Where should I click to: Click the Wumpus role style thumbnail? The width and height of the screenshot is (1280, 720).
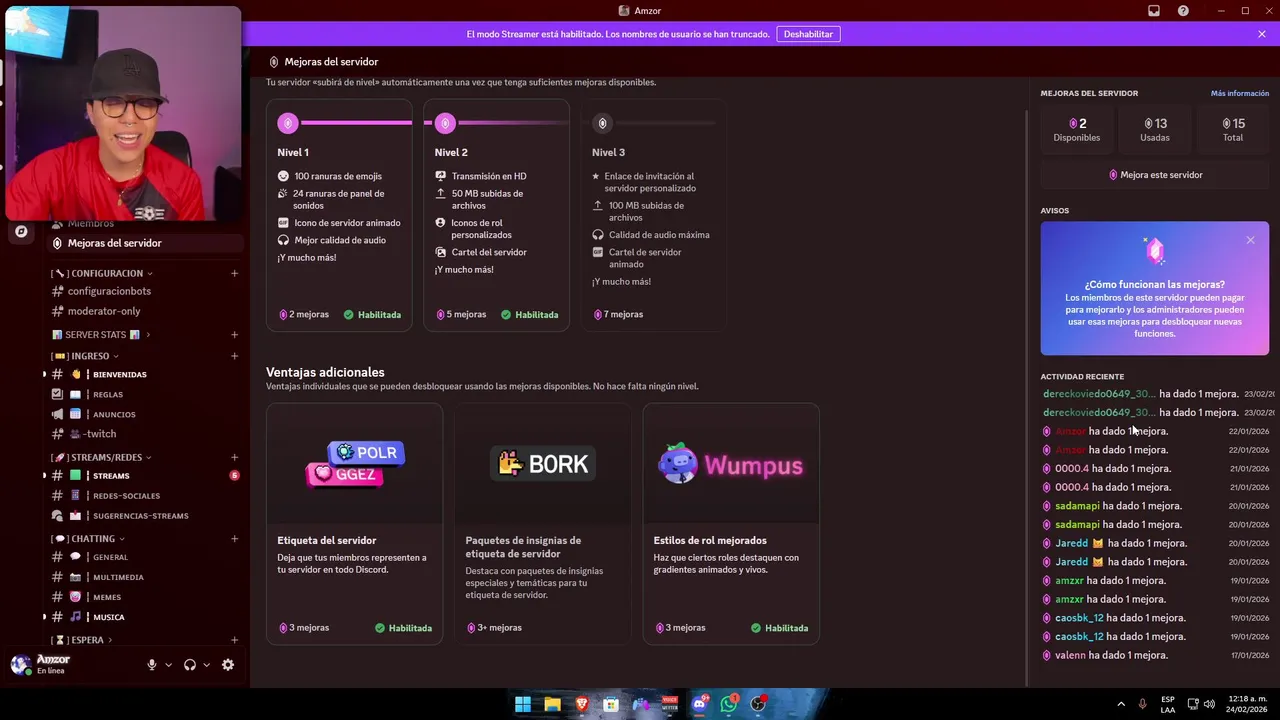pos(731,465)
